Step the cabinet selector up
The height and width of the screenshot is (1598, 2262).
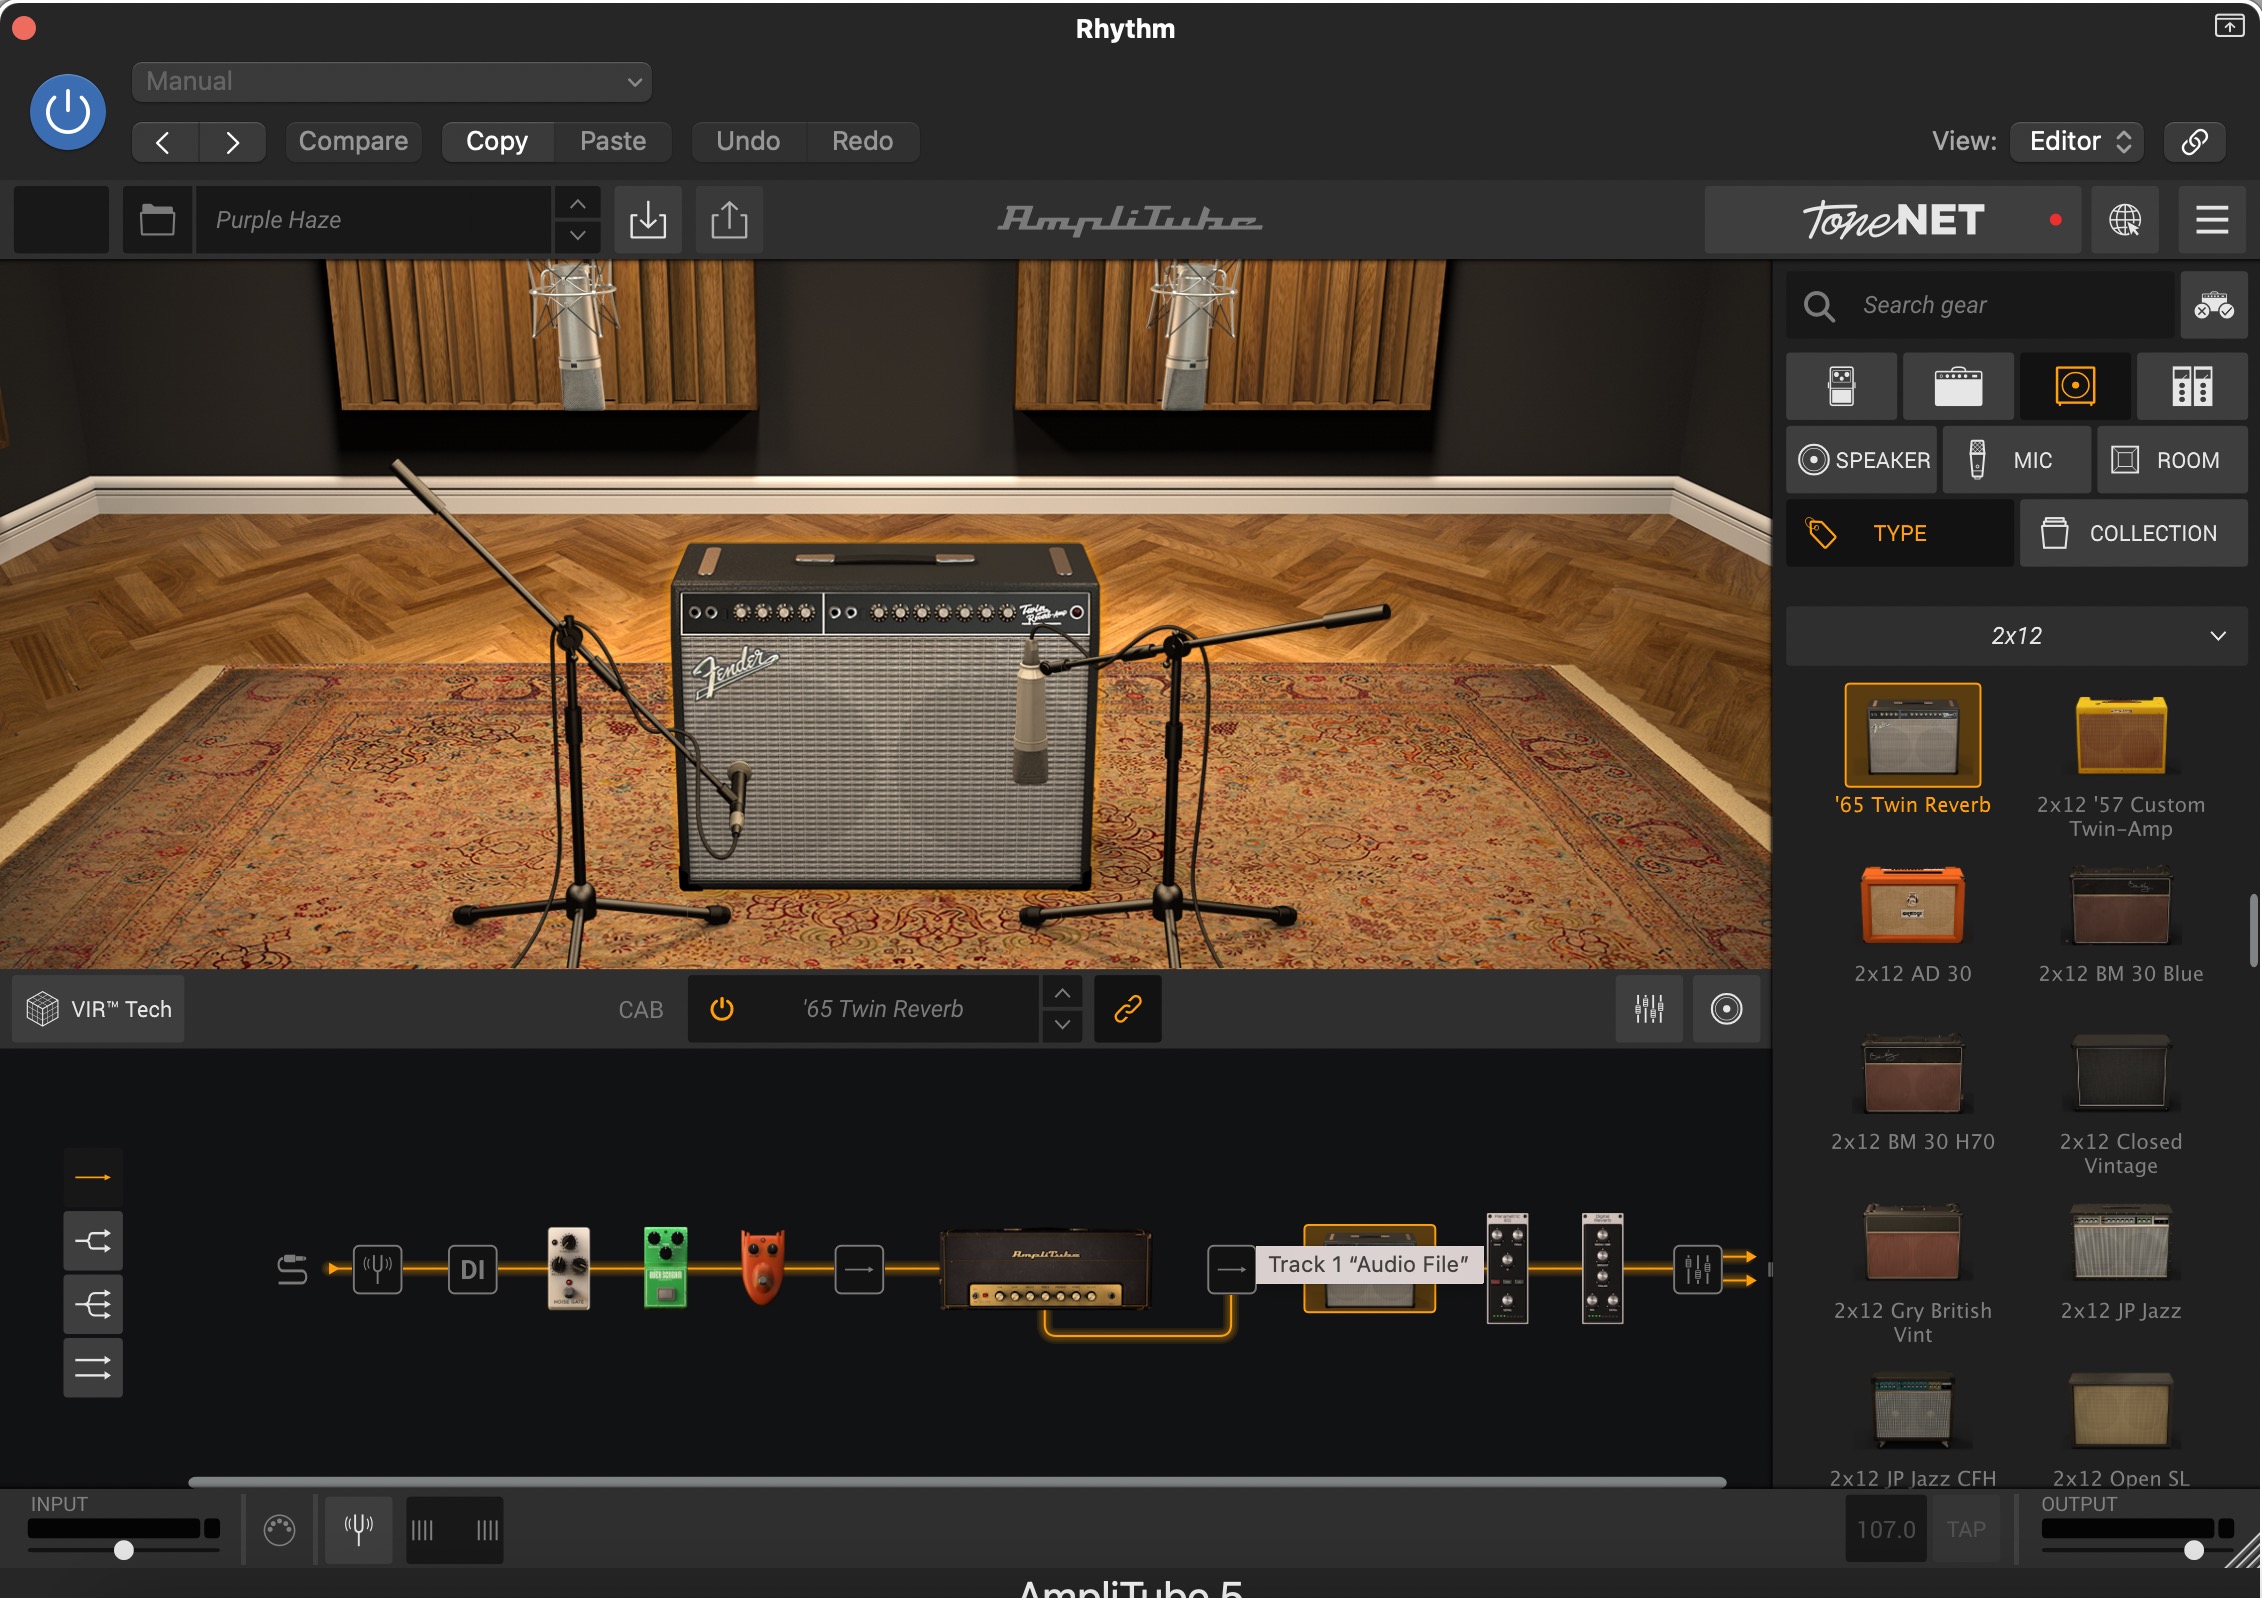(x=1062, y=994)
